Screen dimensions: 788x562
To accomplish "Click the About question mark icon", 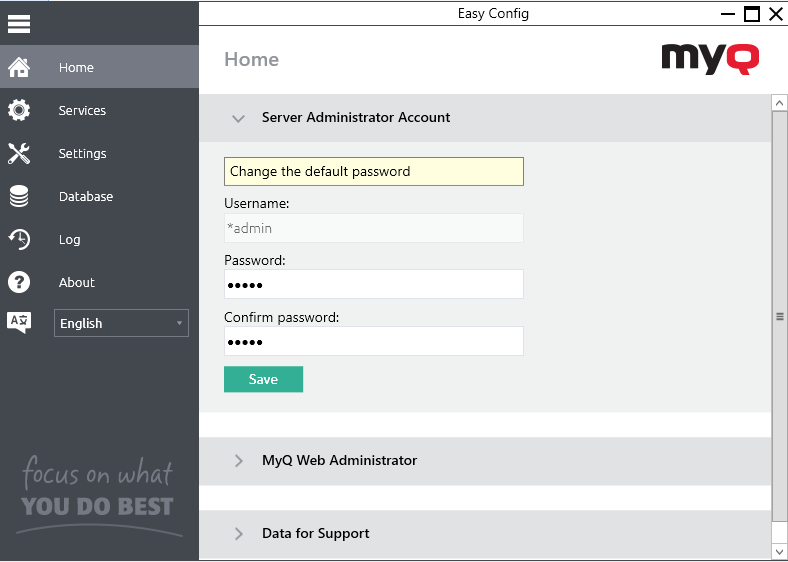I will point(19,283).
